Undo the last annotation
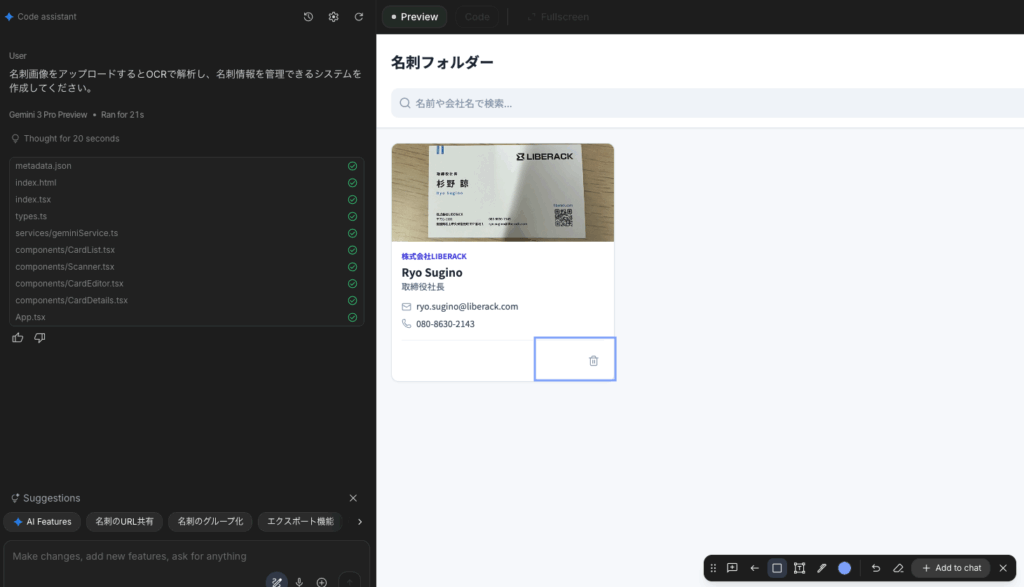The image size is (1024, 587). click(x=876, y=568)
